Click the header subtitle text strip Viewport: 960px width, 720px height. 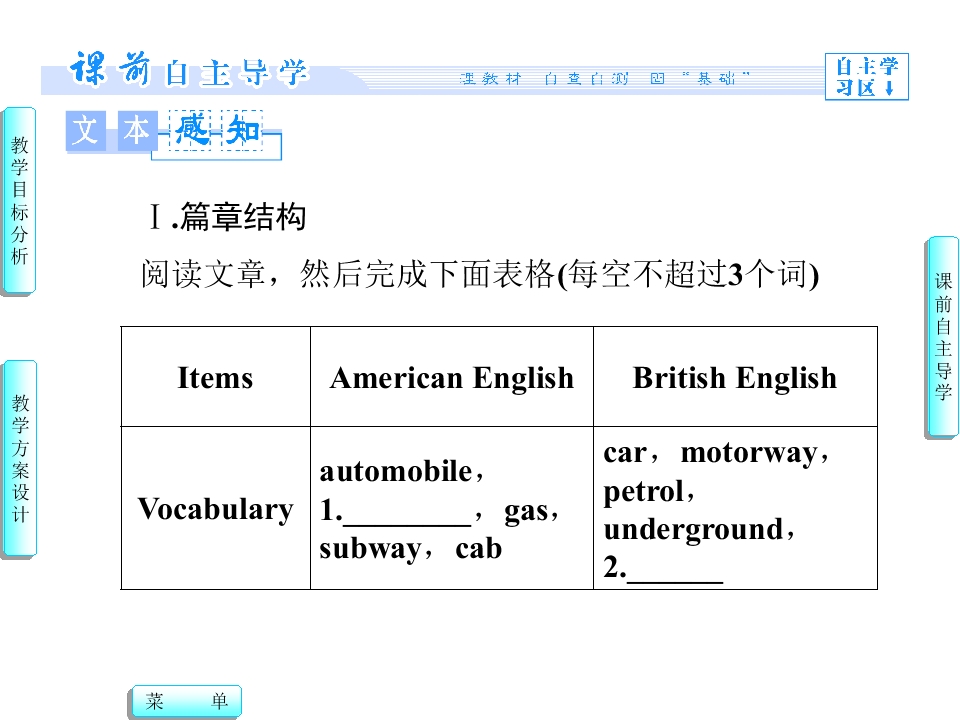[x=605, y=78]
